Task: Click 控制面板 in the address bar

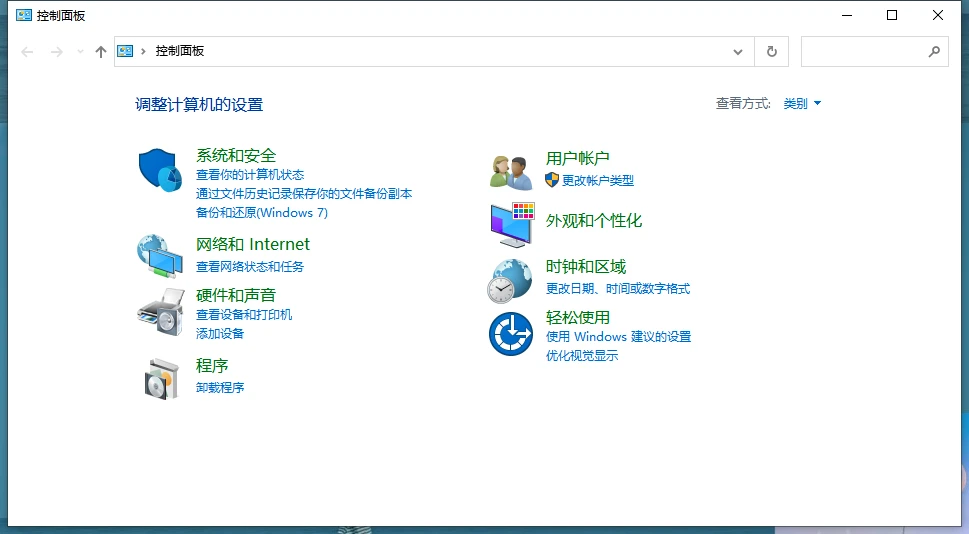Action: [180, 51]
